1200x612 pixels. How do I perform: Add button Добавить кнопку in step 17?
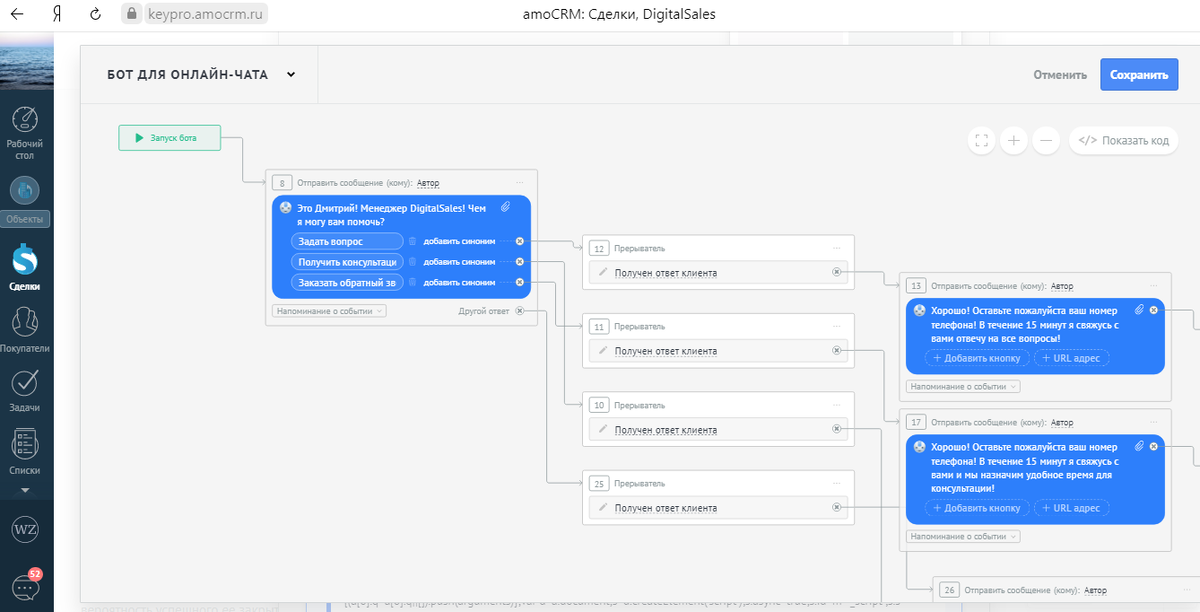(x=977, y=508)
